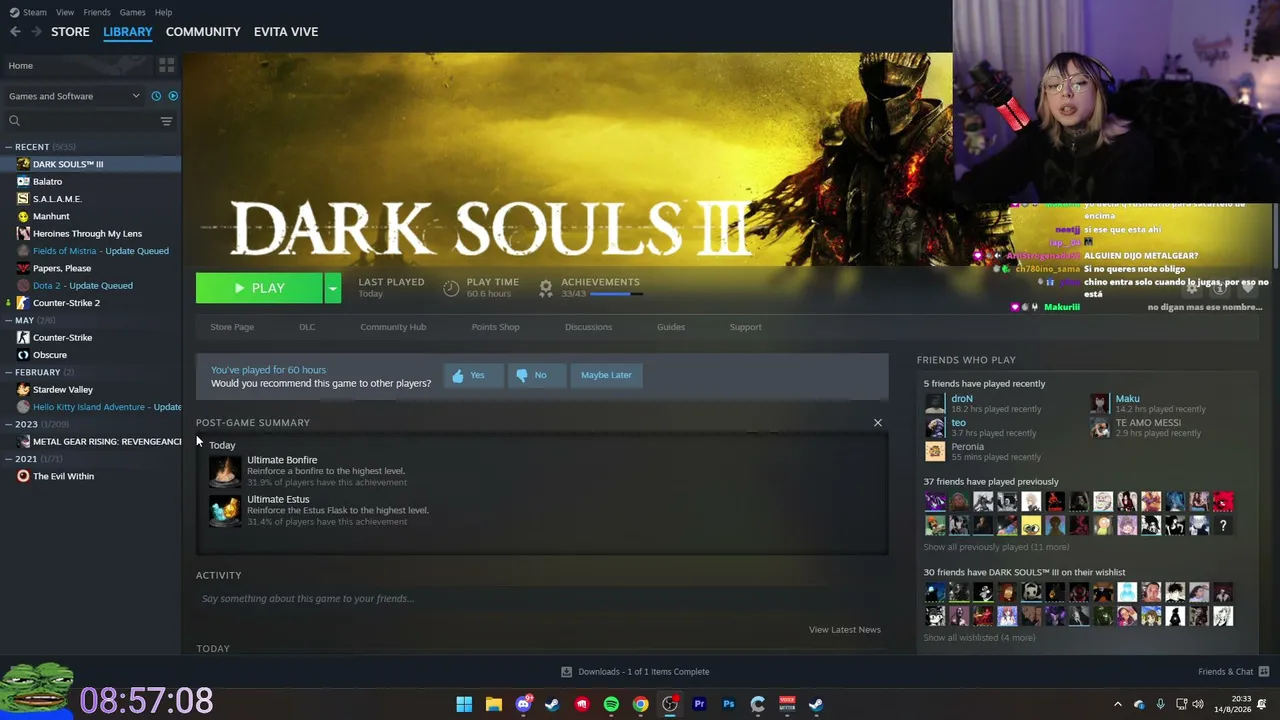Image resolution: width=1280 pixels, height=720 pixels.
Task: Click Show all wishlisted link
Action: (979, 638)
